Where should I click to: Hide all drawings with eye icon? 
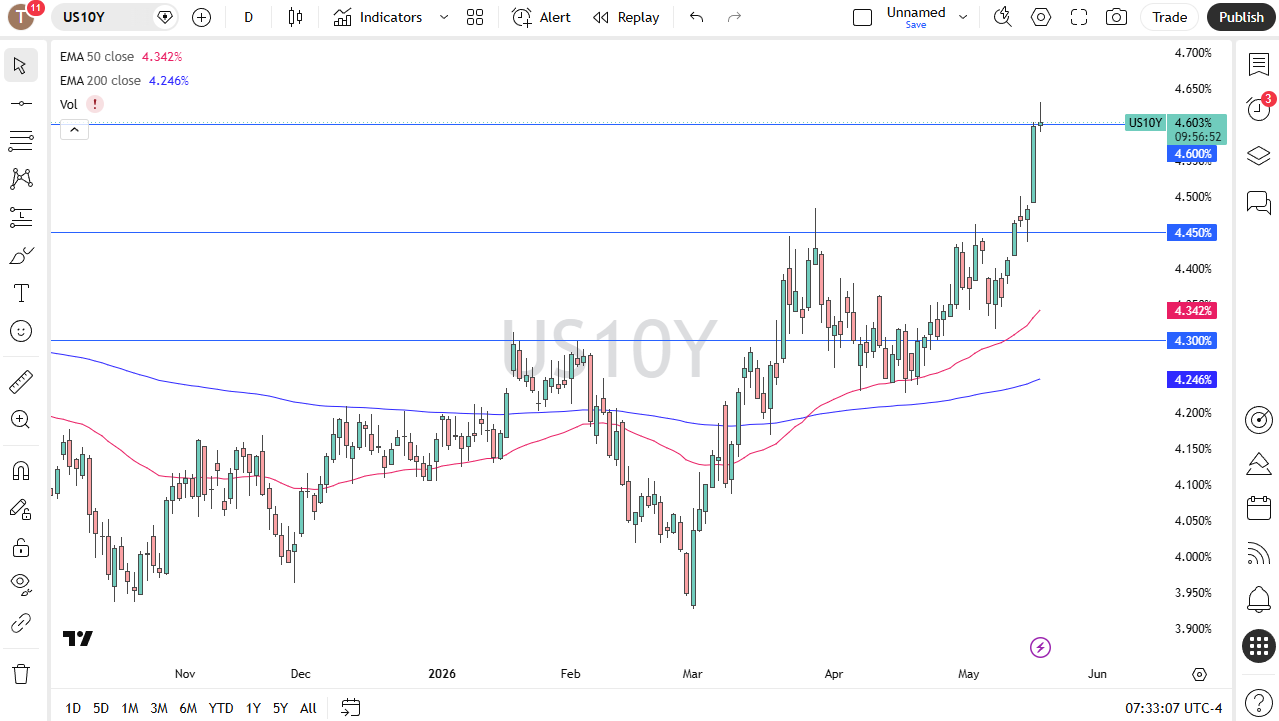(20, 586)
